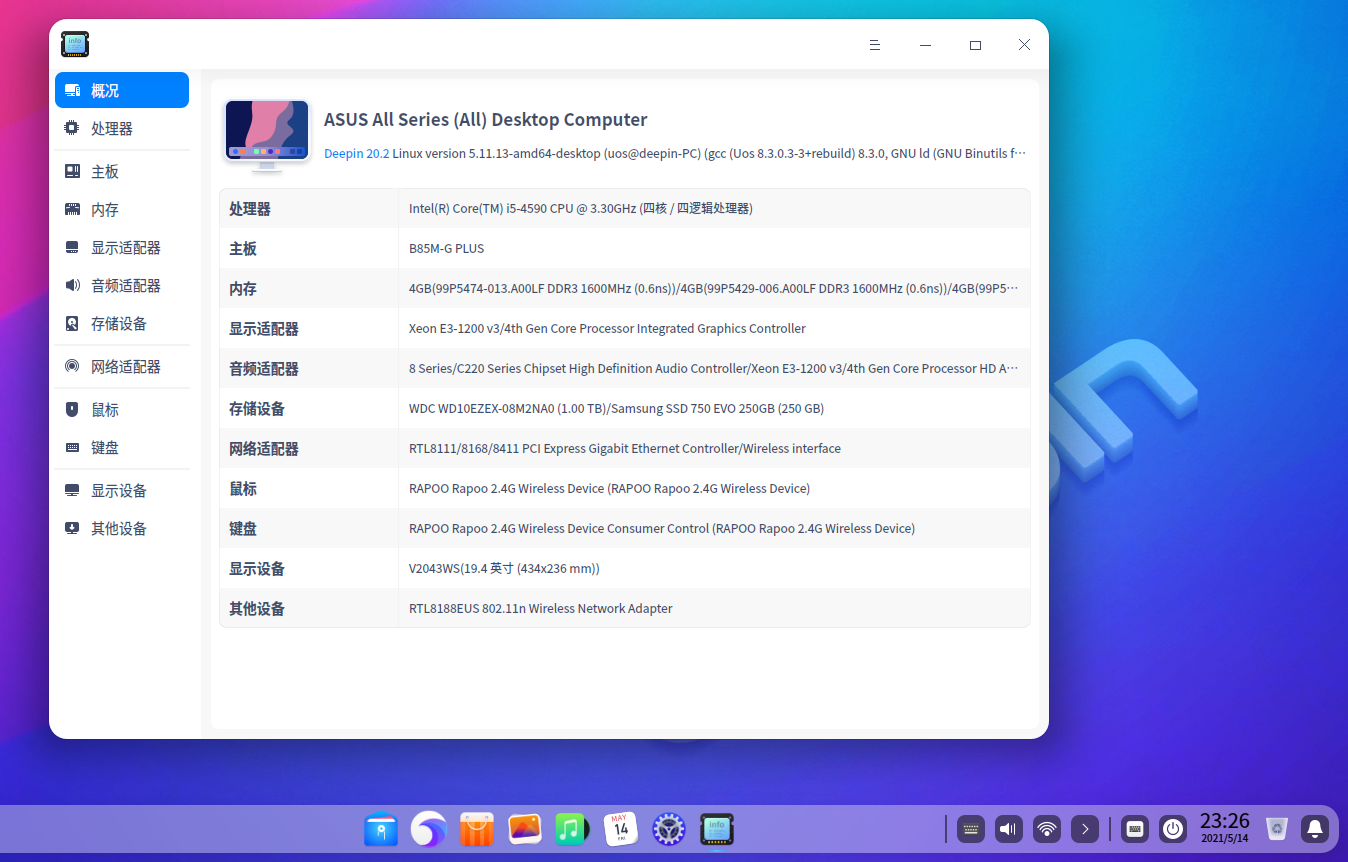Open the File Manager from the dock
1348x862 pixels.
point(381,829)
